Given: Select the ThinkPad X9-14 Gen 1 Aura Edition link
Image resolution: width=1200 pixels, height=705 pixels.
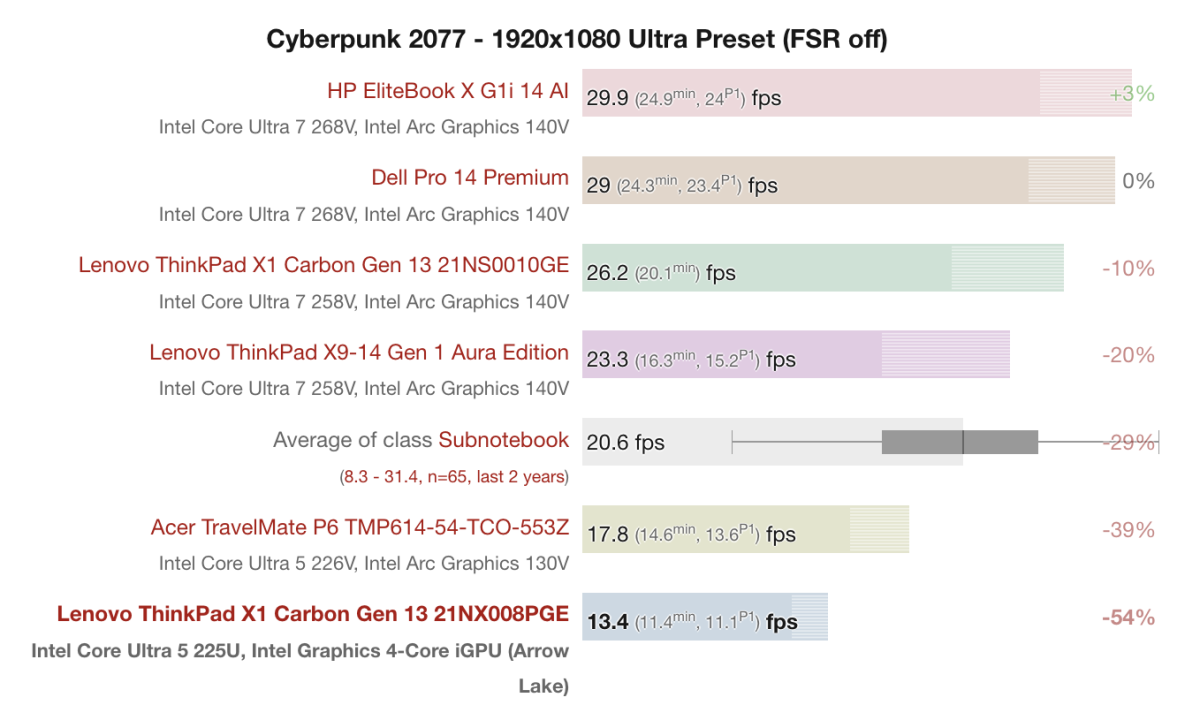Looking at the screenshot, I should coord(359,352).
